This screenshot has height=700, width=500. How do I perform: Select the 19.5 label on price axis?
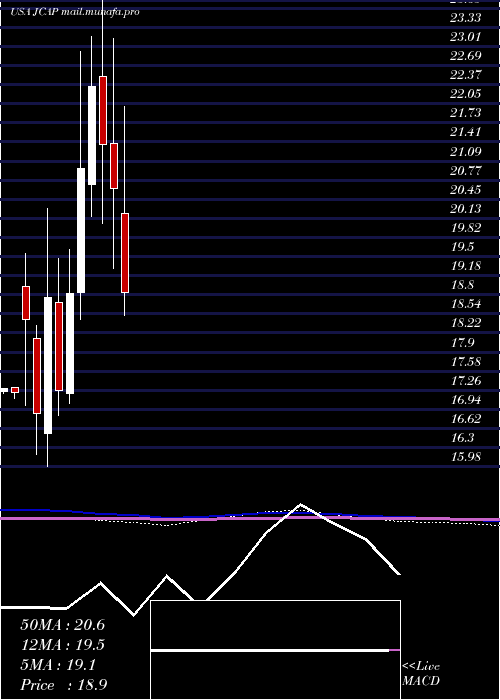tap(462, 247)
